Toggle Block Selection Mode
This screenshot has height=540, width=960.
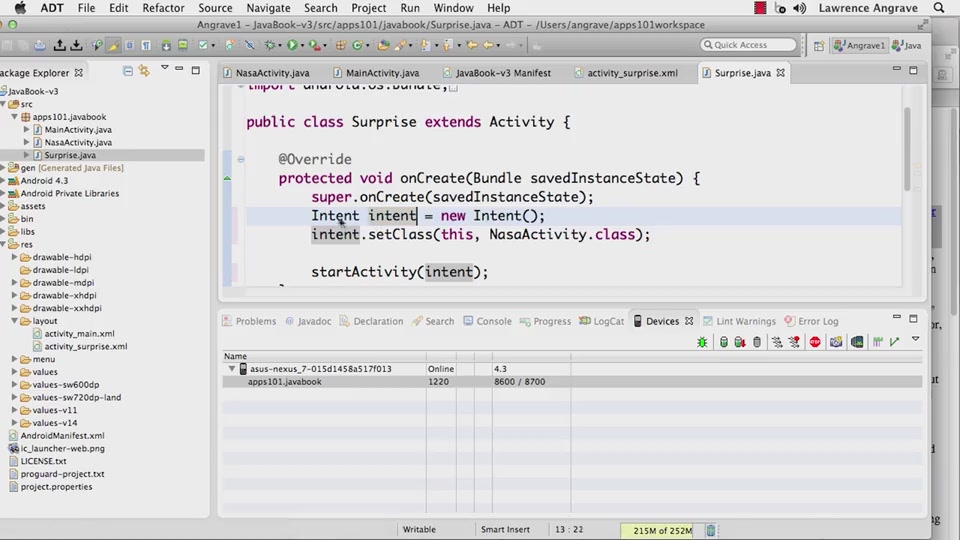point(130,45)
